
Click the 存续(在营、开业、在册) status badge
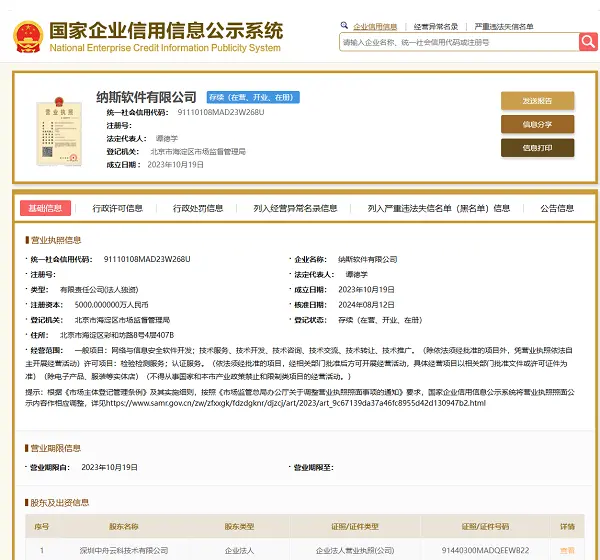point(253,97)
